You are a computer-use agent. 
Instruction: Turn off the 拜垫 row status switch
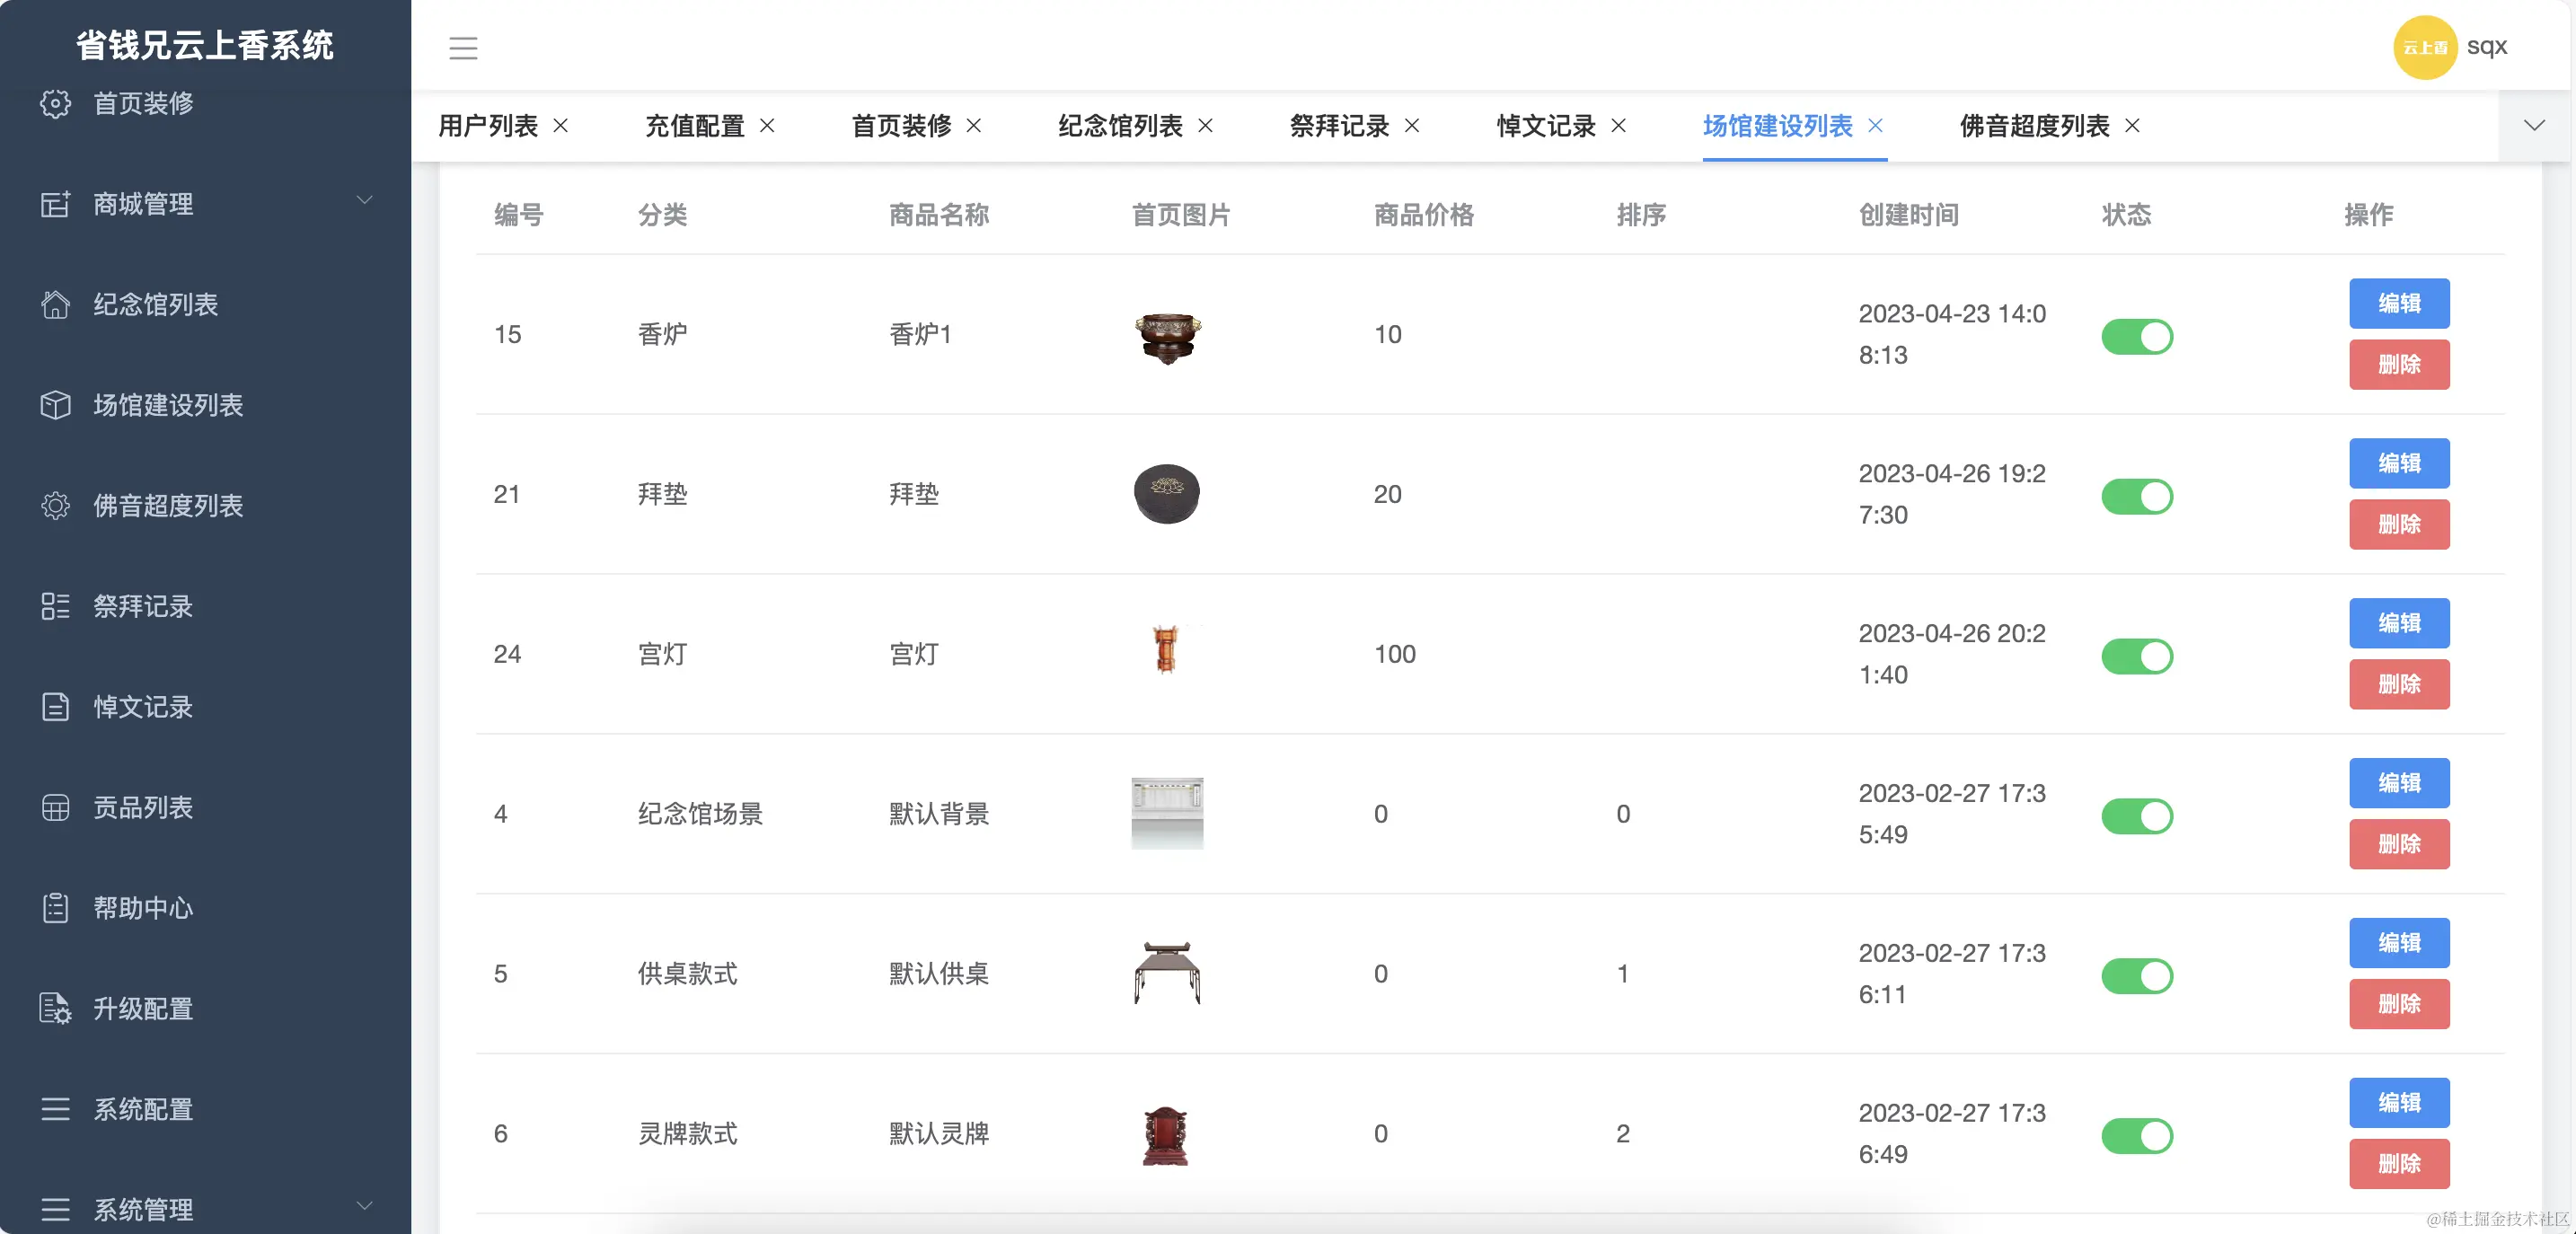(2137, 496)
